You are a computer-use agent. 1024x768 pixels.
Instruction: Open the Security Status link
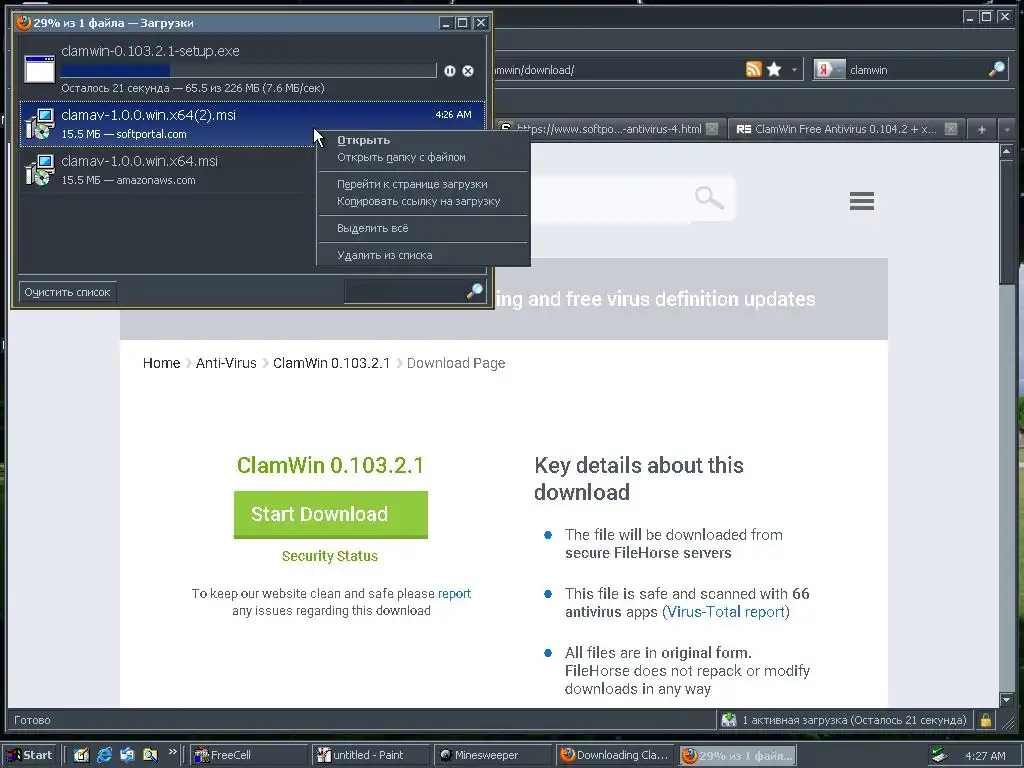pyautogui.click(x=330, y=556)
